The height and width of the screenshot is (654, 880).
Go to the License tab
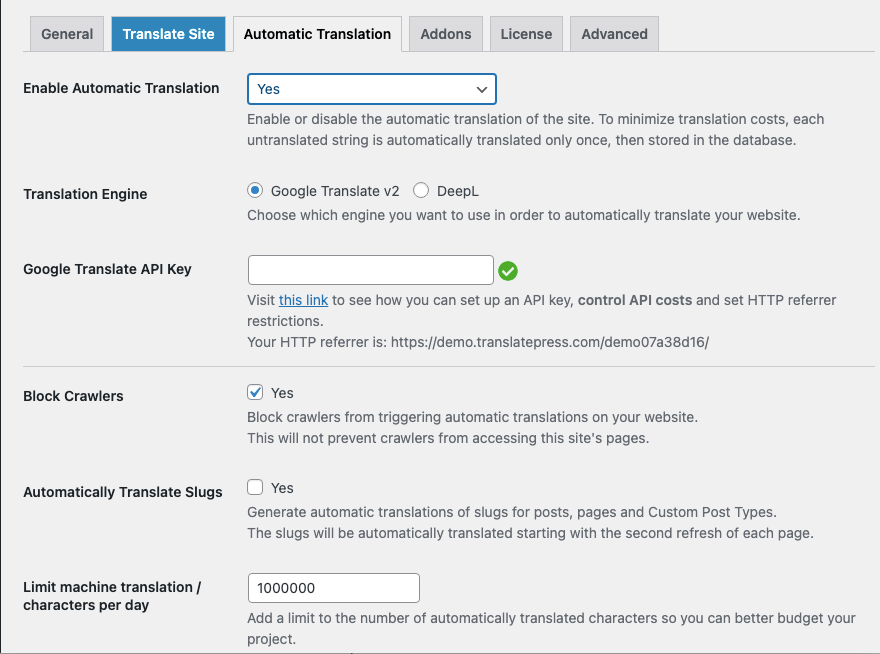tap(526, 34)
